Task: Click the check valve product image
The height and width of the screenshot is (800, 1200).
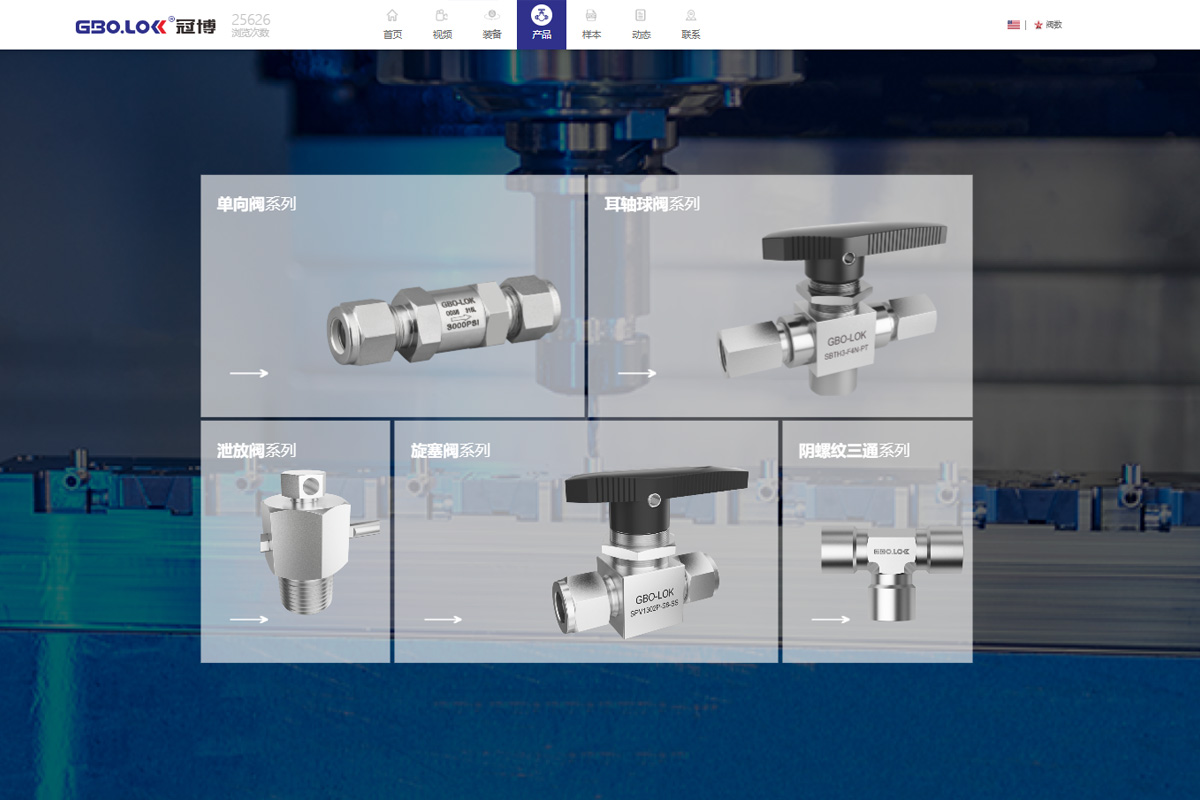Action: tap(444, 320)
